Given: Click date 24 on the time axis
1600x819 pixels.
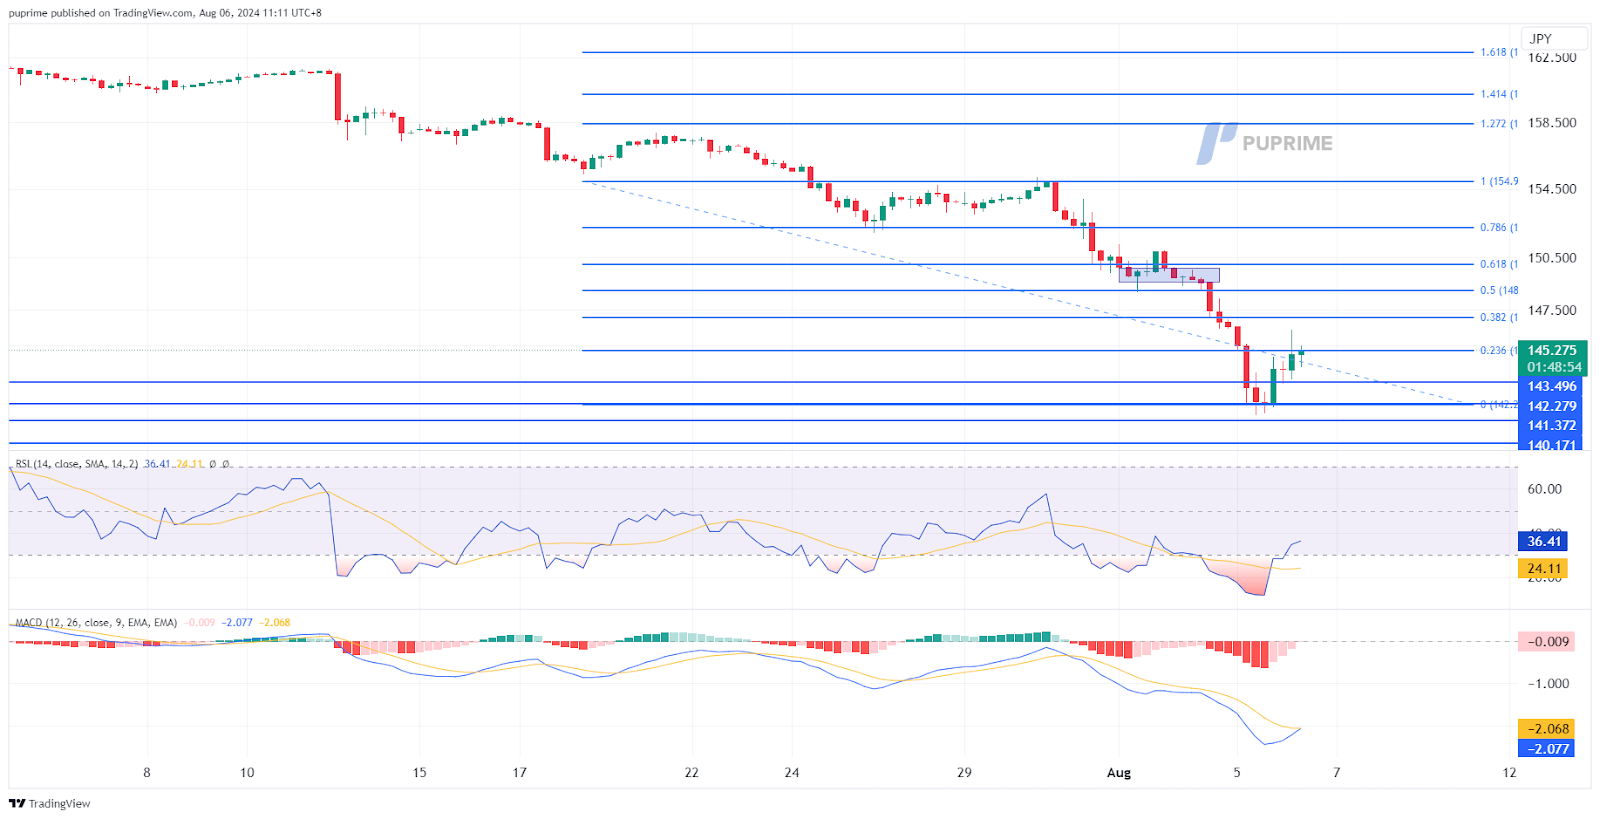Looking at the screenshot, I should click(792, 773).
